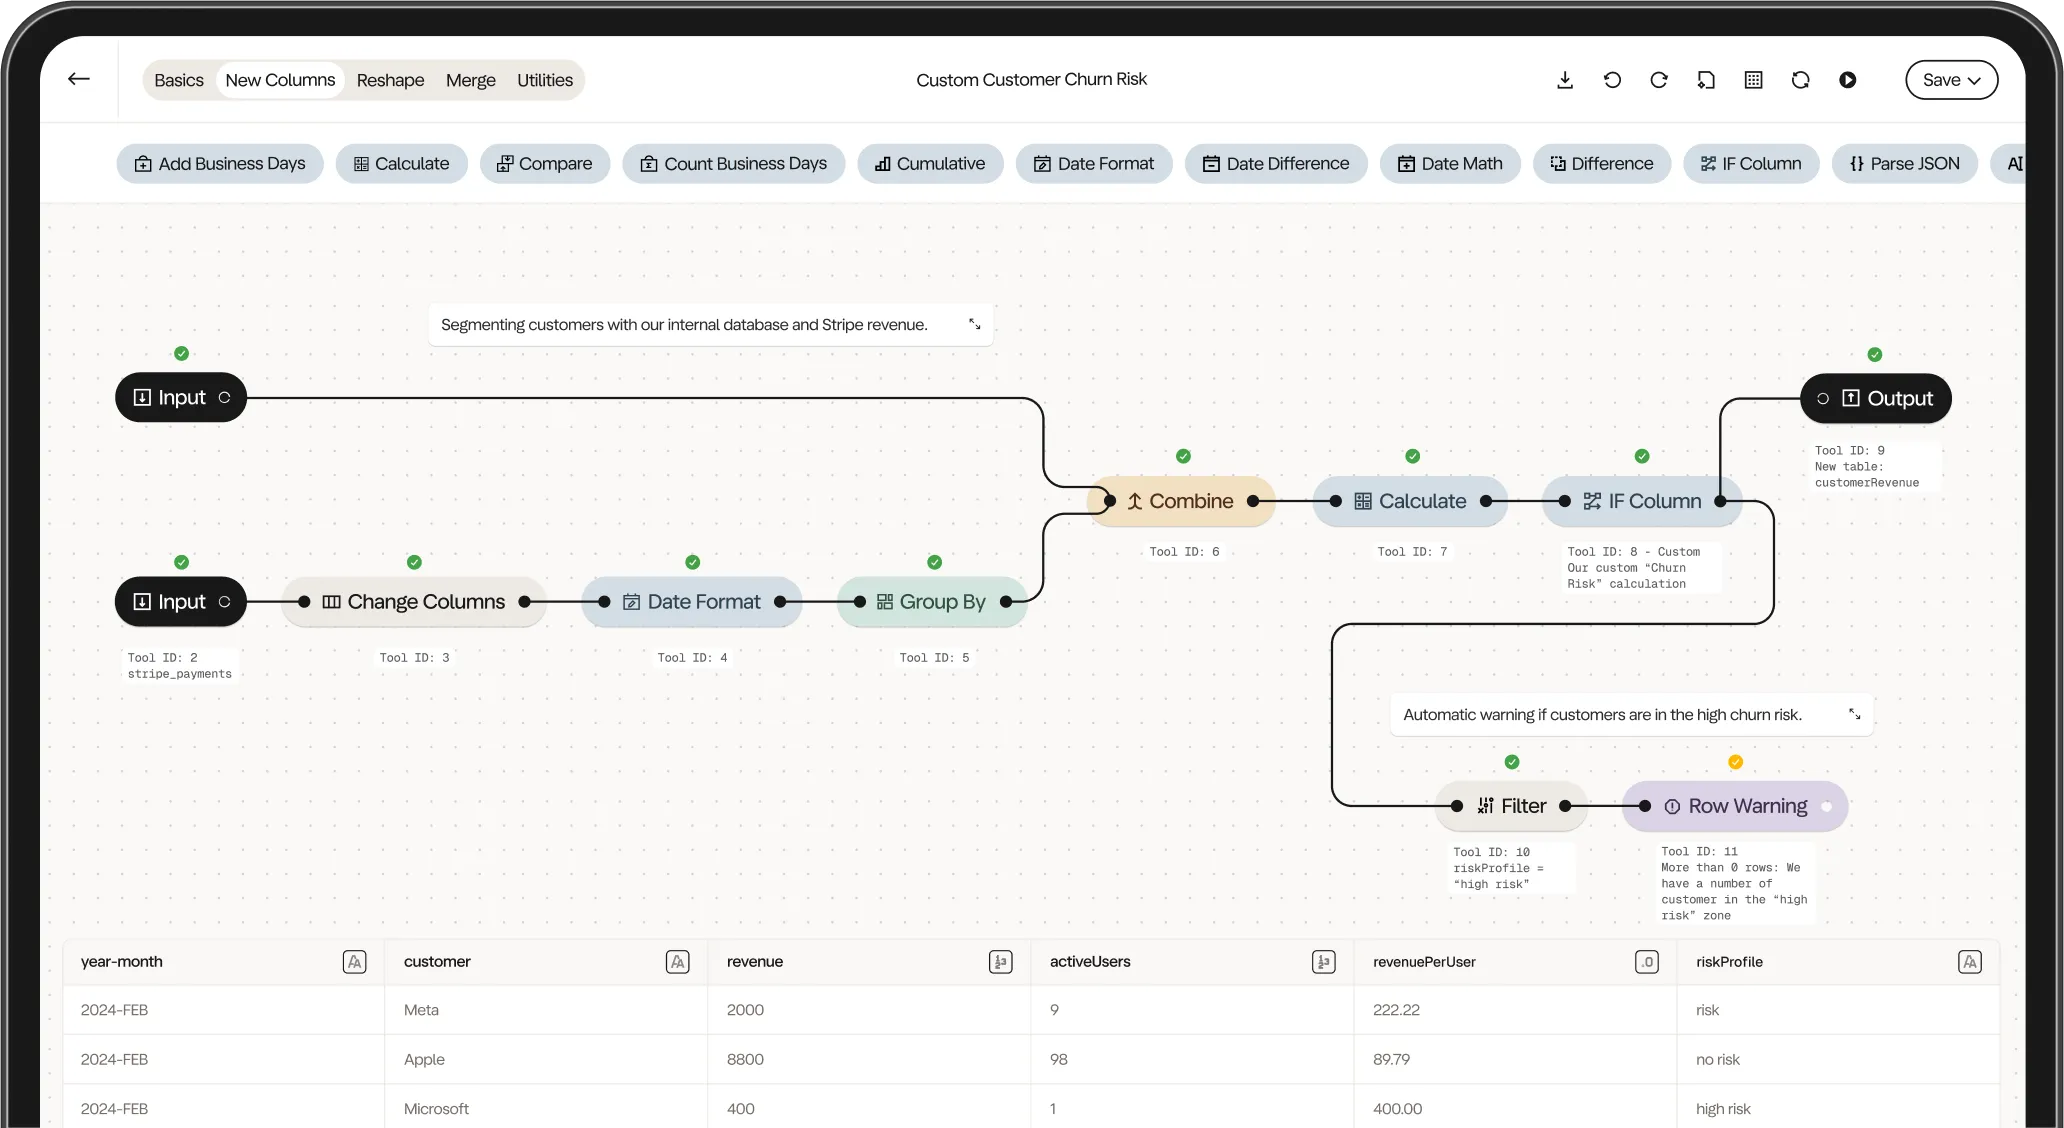Click the redo arrow icon
Image resolution: width=2064 pixels, height=1128 pixels.
pyautogui.click(x=1659, y=80)
